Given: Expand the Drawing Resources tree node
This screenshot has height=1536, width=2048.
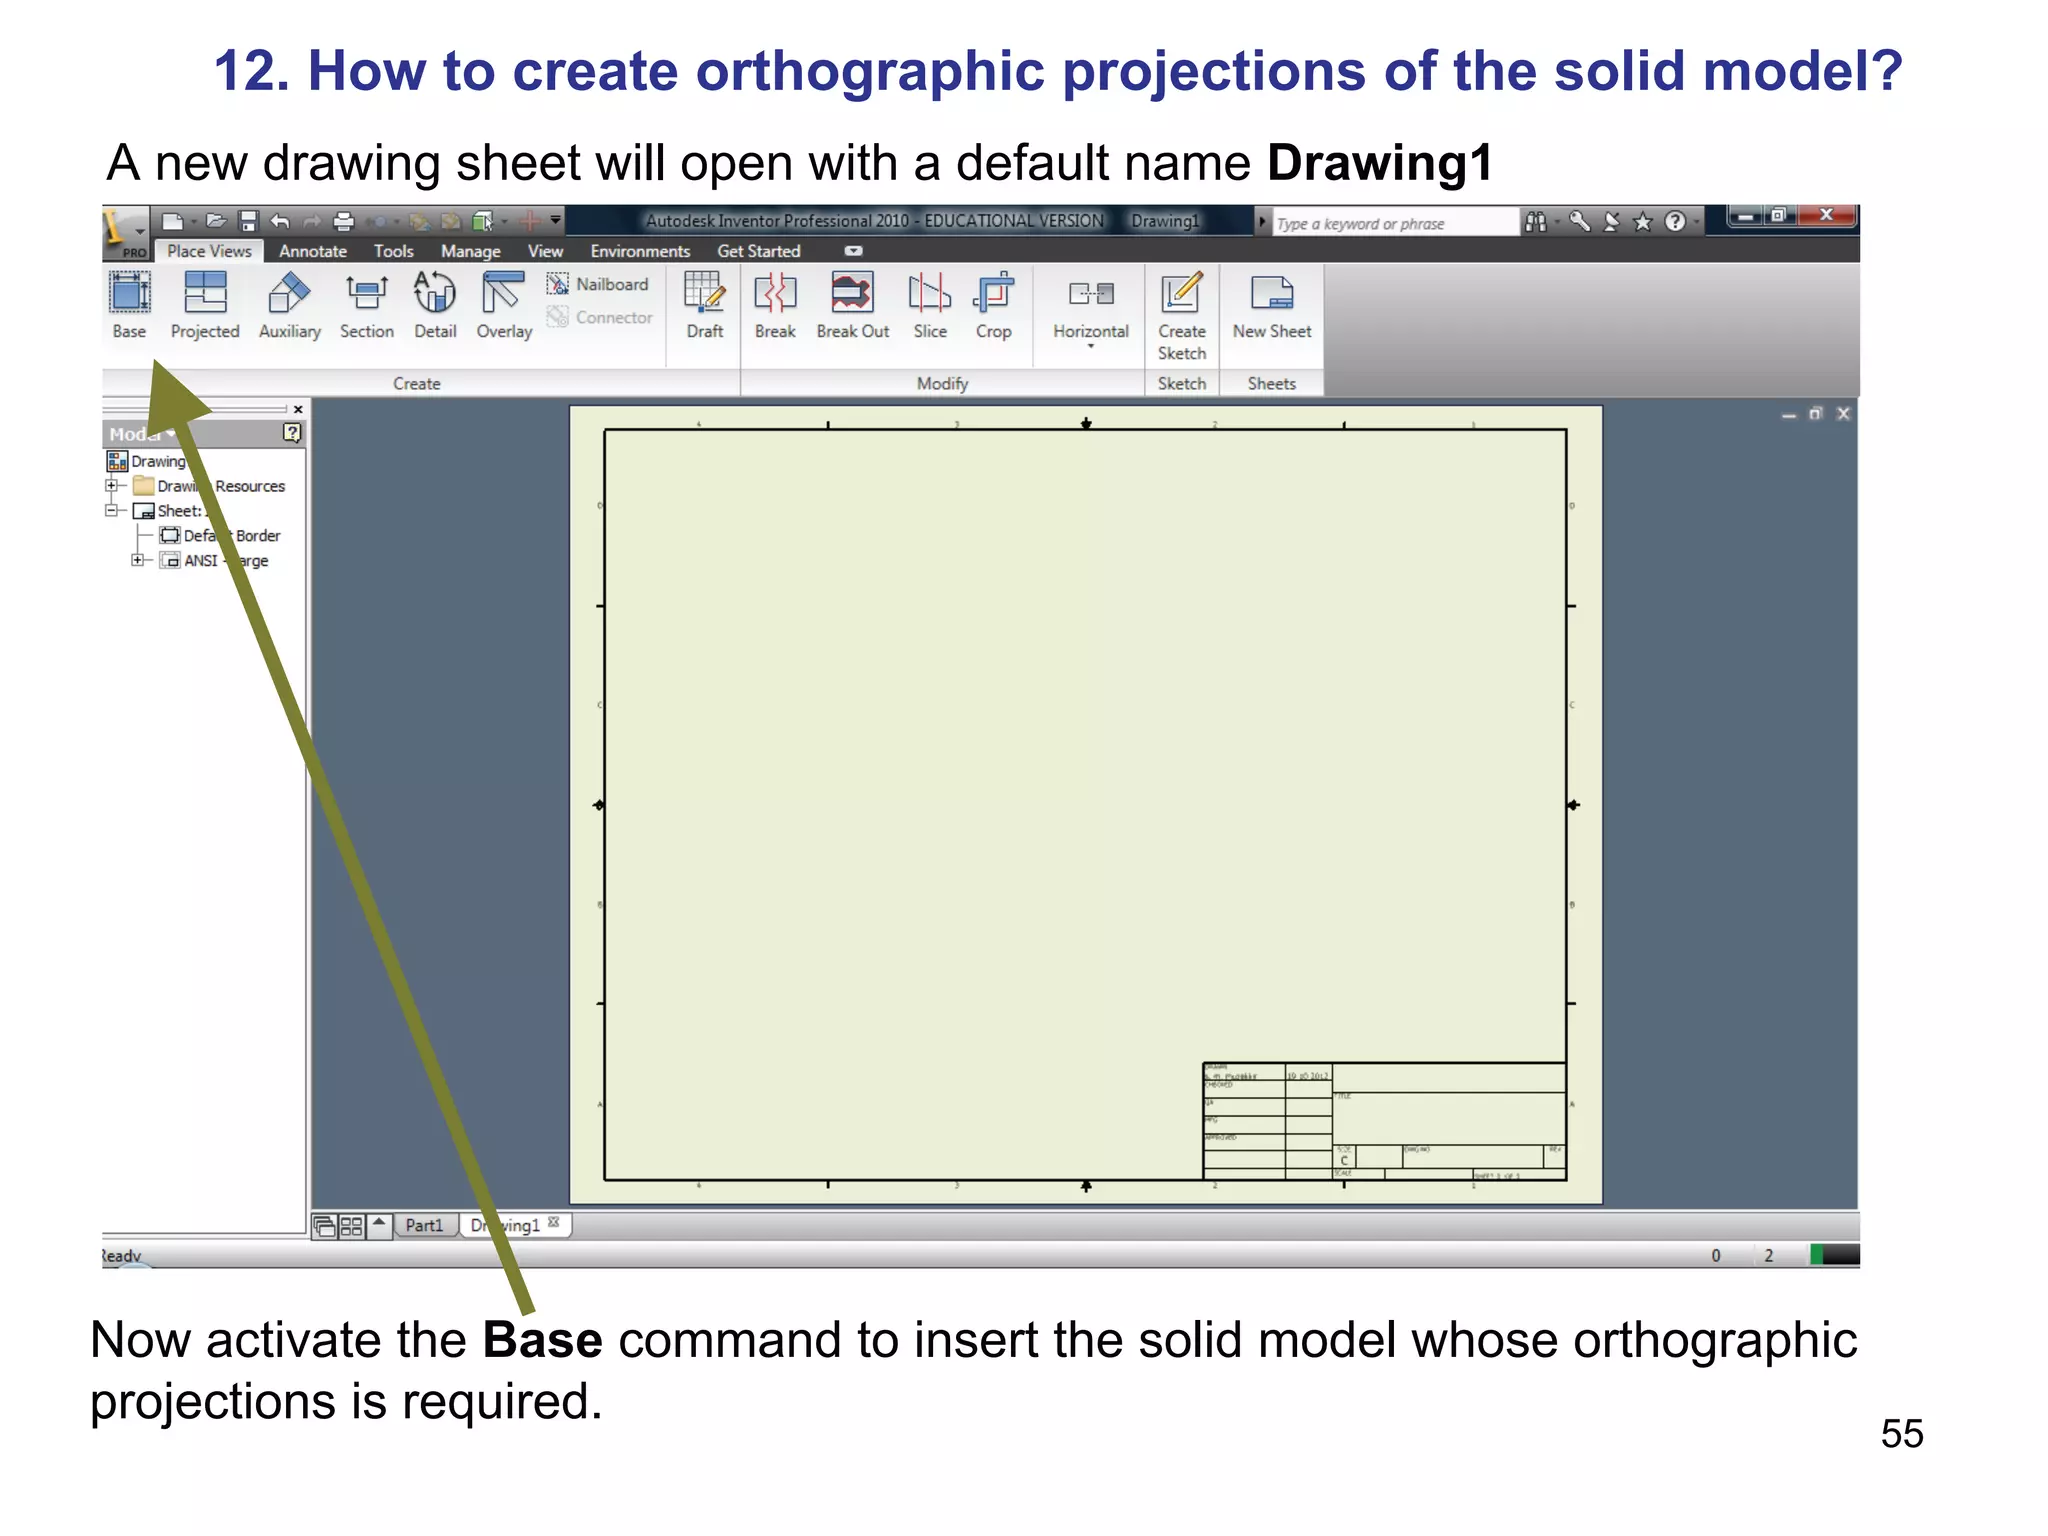Looking at the screenshot, I should click(112, 486).
